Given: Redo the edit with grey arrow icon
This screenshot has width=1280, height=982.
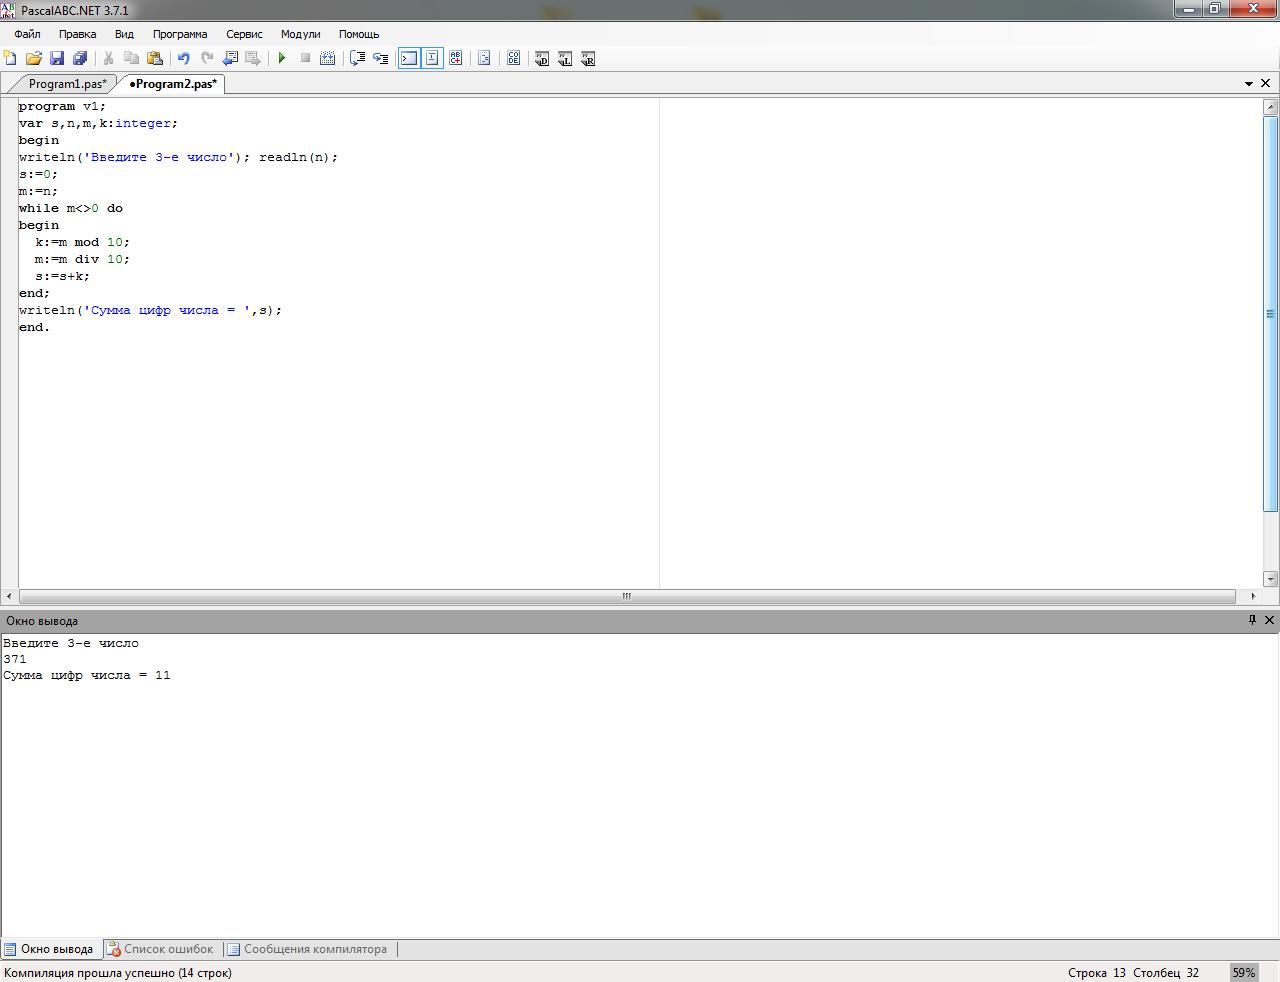Looking at the screenshot, I should [207, 58].
